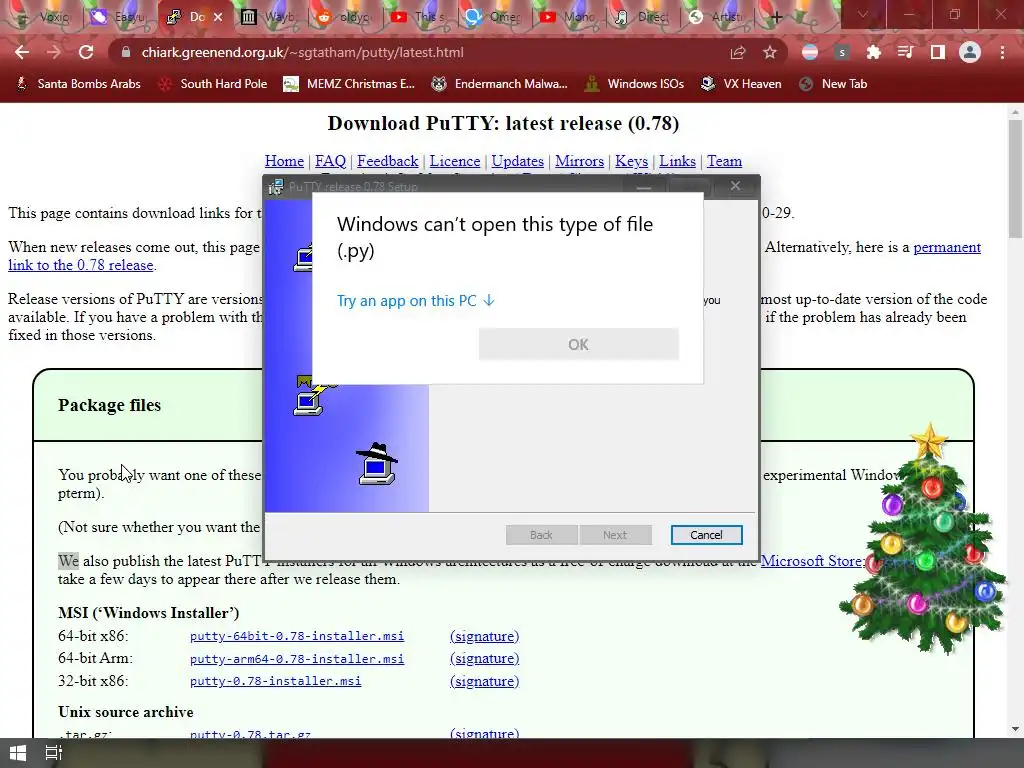Open signature for the 64-bit x86 installer

coord(485,635)
